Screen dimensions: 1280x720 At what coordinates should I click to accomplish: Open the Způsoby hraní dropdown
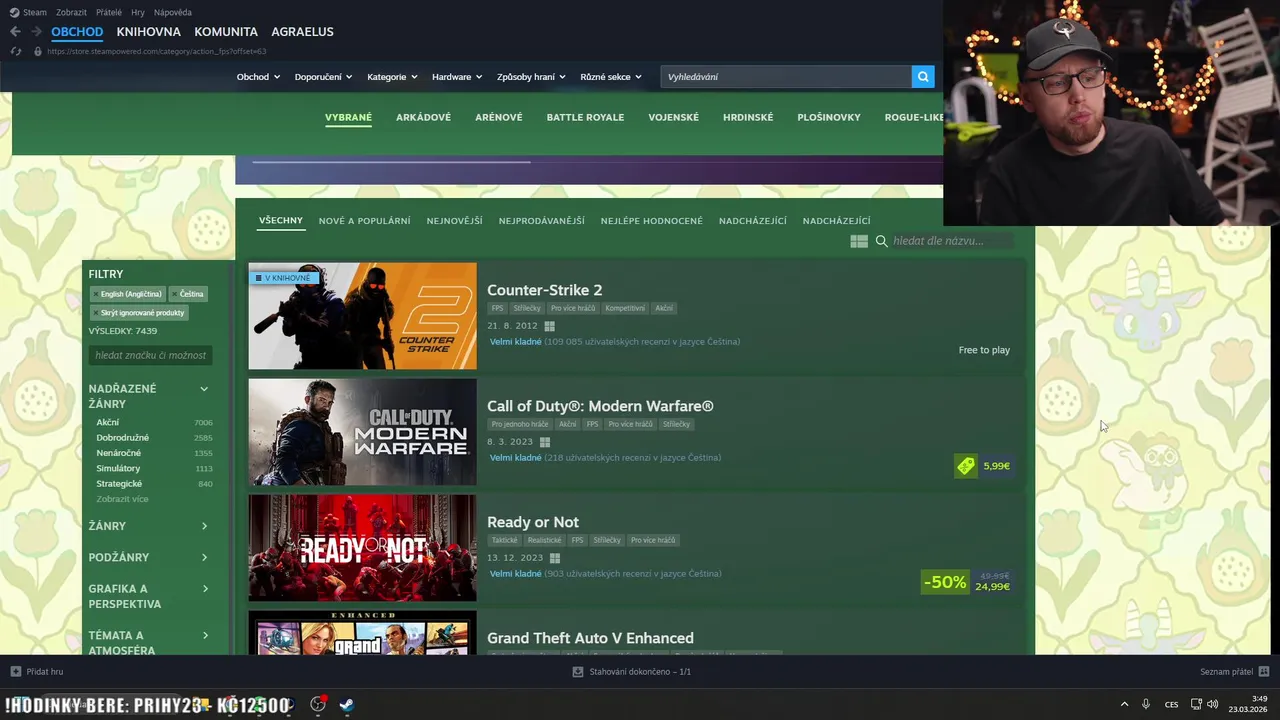coord(531,77)
